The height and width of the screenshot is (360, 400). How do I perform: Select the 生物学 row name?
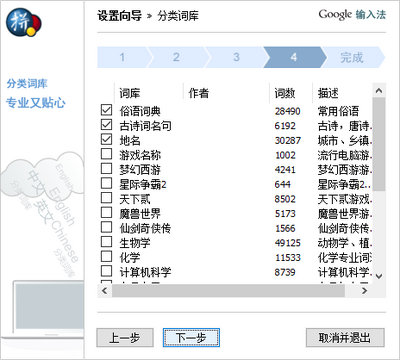135,243
